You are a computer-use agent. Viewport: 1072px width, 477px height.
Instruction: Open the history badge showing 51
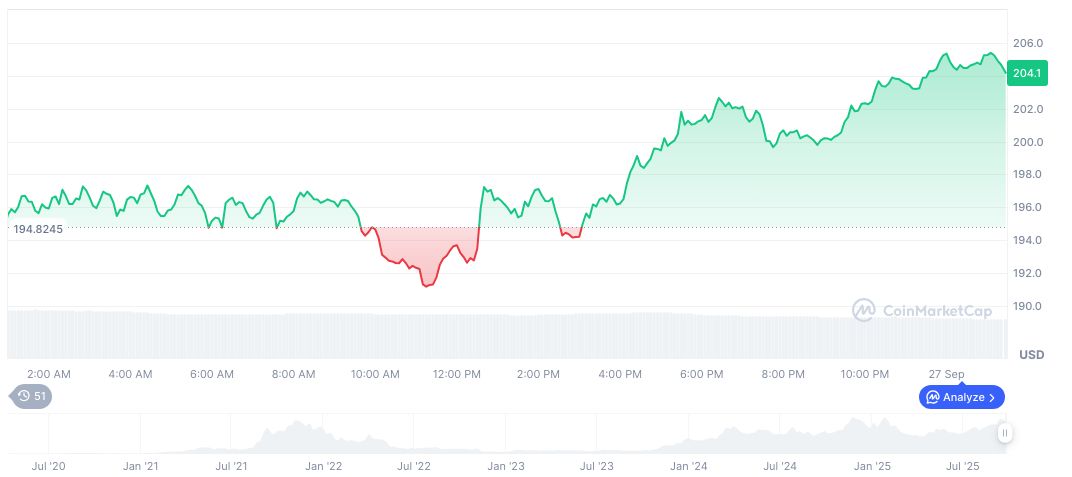coord(33,396)
